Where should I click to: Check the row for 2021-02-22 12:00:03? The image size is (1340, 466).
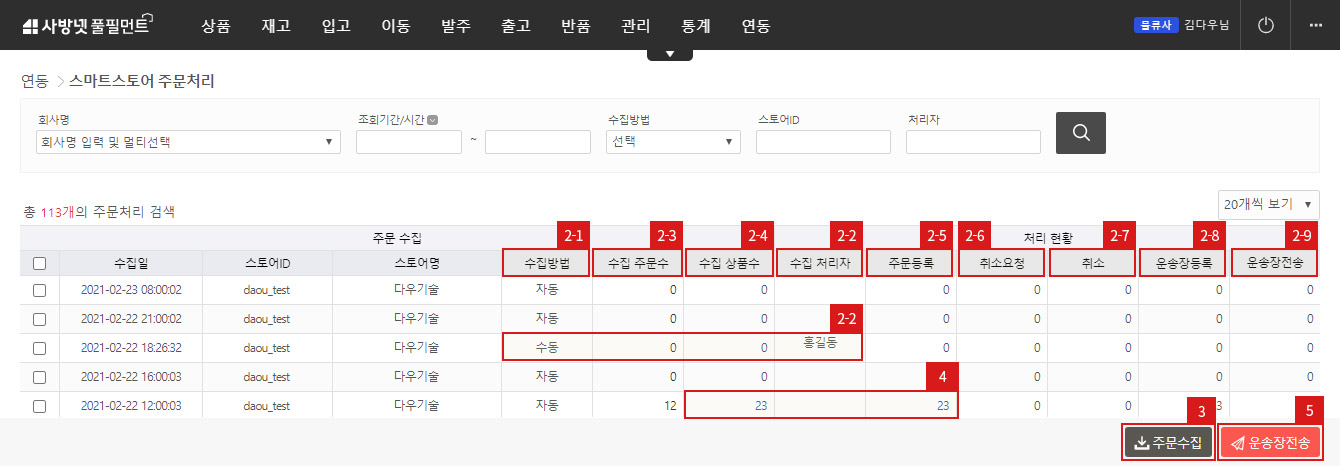click(x=40, y=406)
